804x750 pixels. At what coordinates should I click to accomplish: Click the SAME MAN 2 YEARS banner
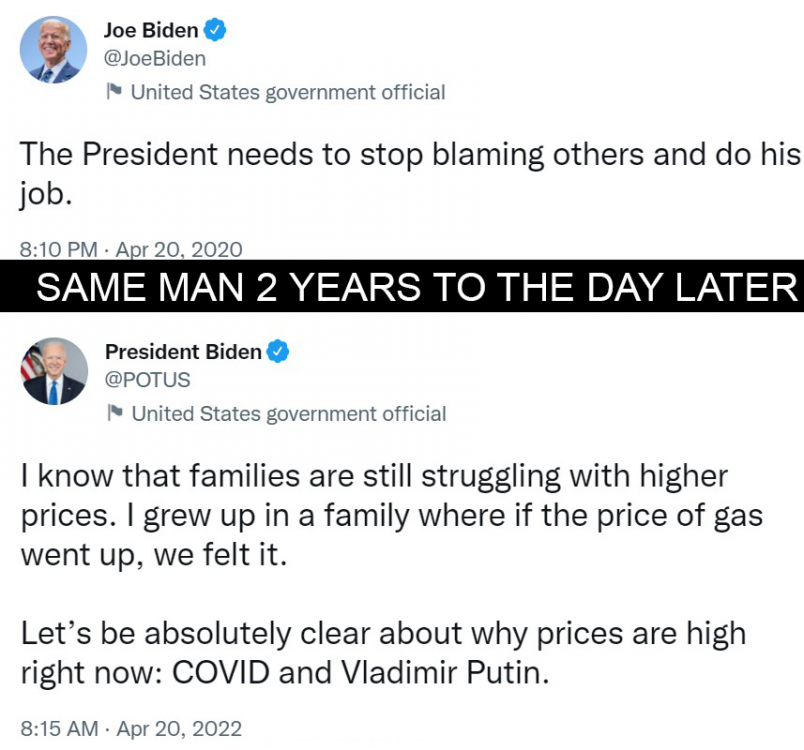pos(402,287)
